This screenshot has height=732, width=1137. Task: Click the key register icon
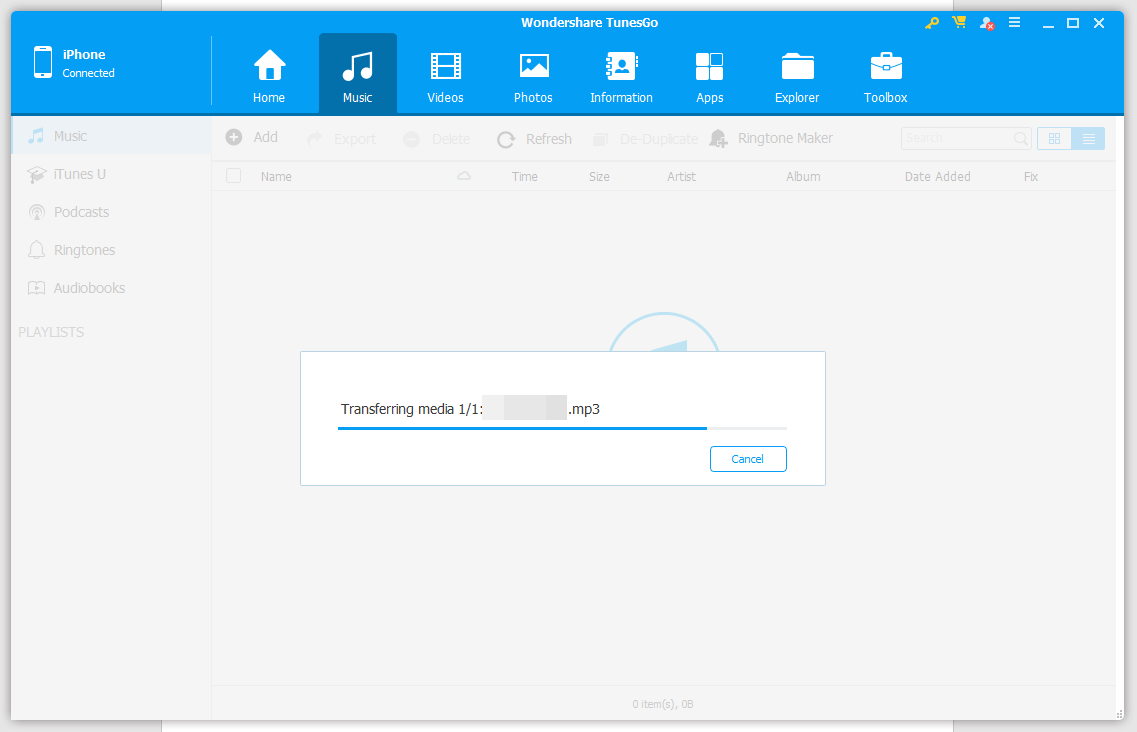tap(932, 23)
